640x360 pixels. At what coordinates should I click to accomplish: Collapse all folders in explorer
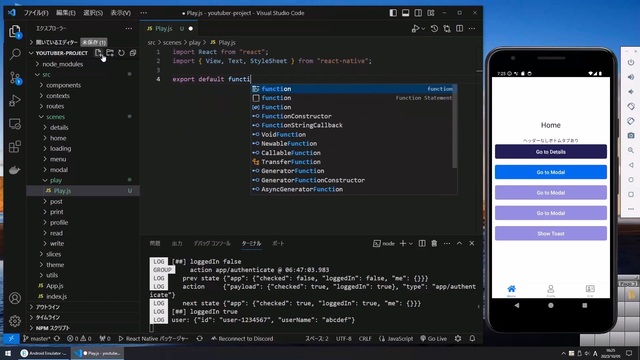133,53
